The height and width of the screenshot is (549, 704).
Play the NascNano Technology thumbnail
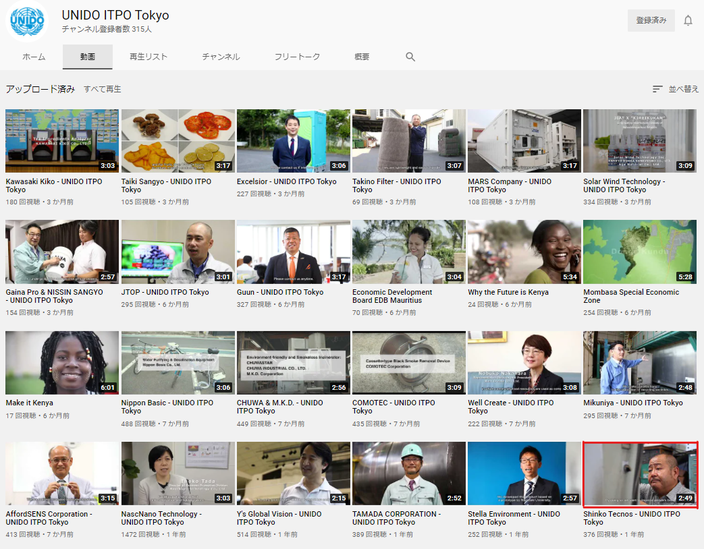[x=178, y=474]
